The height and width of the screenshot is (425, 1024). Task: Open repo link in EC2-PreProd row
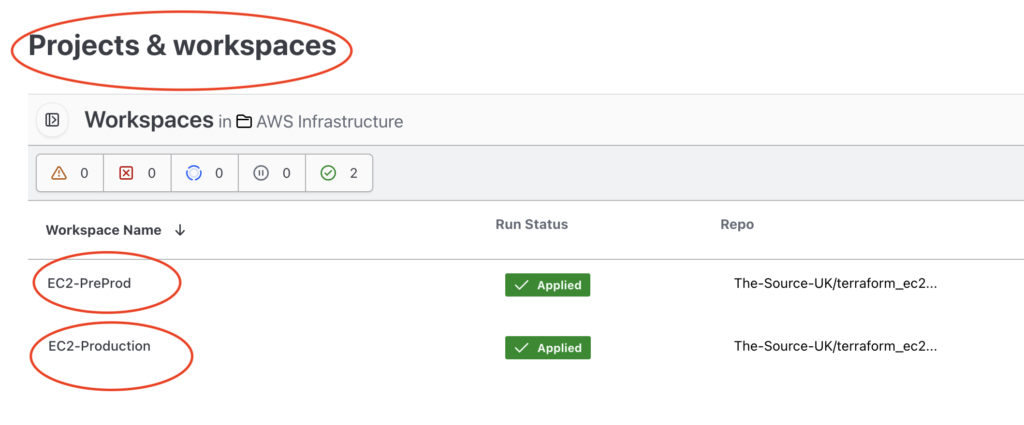coord(835,284)
